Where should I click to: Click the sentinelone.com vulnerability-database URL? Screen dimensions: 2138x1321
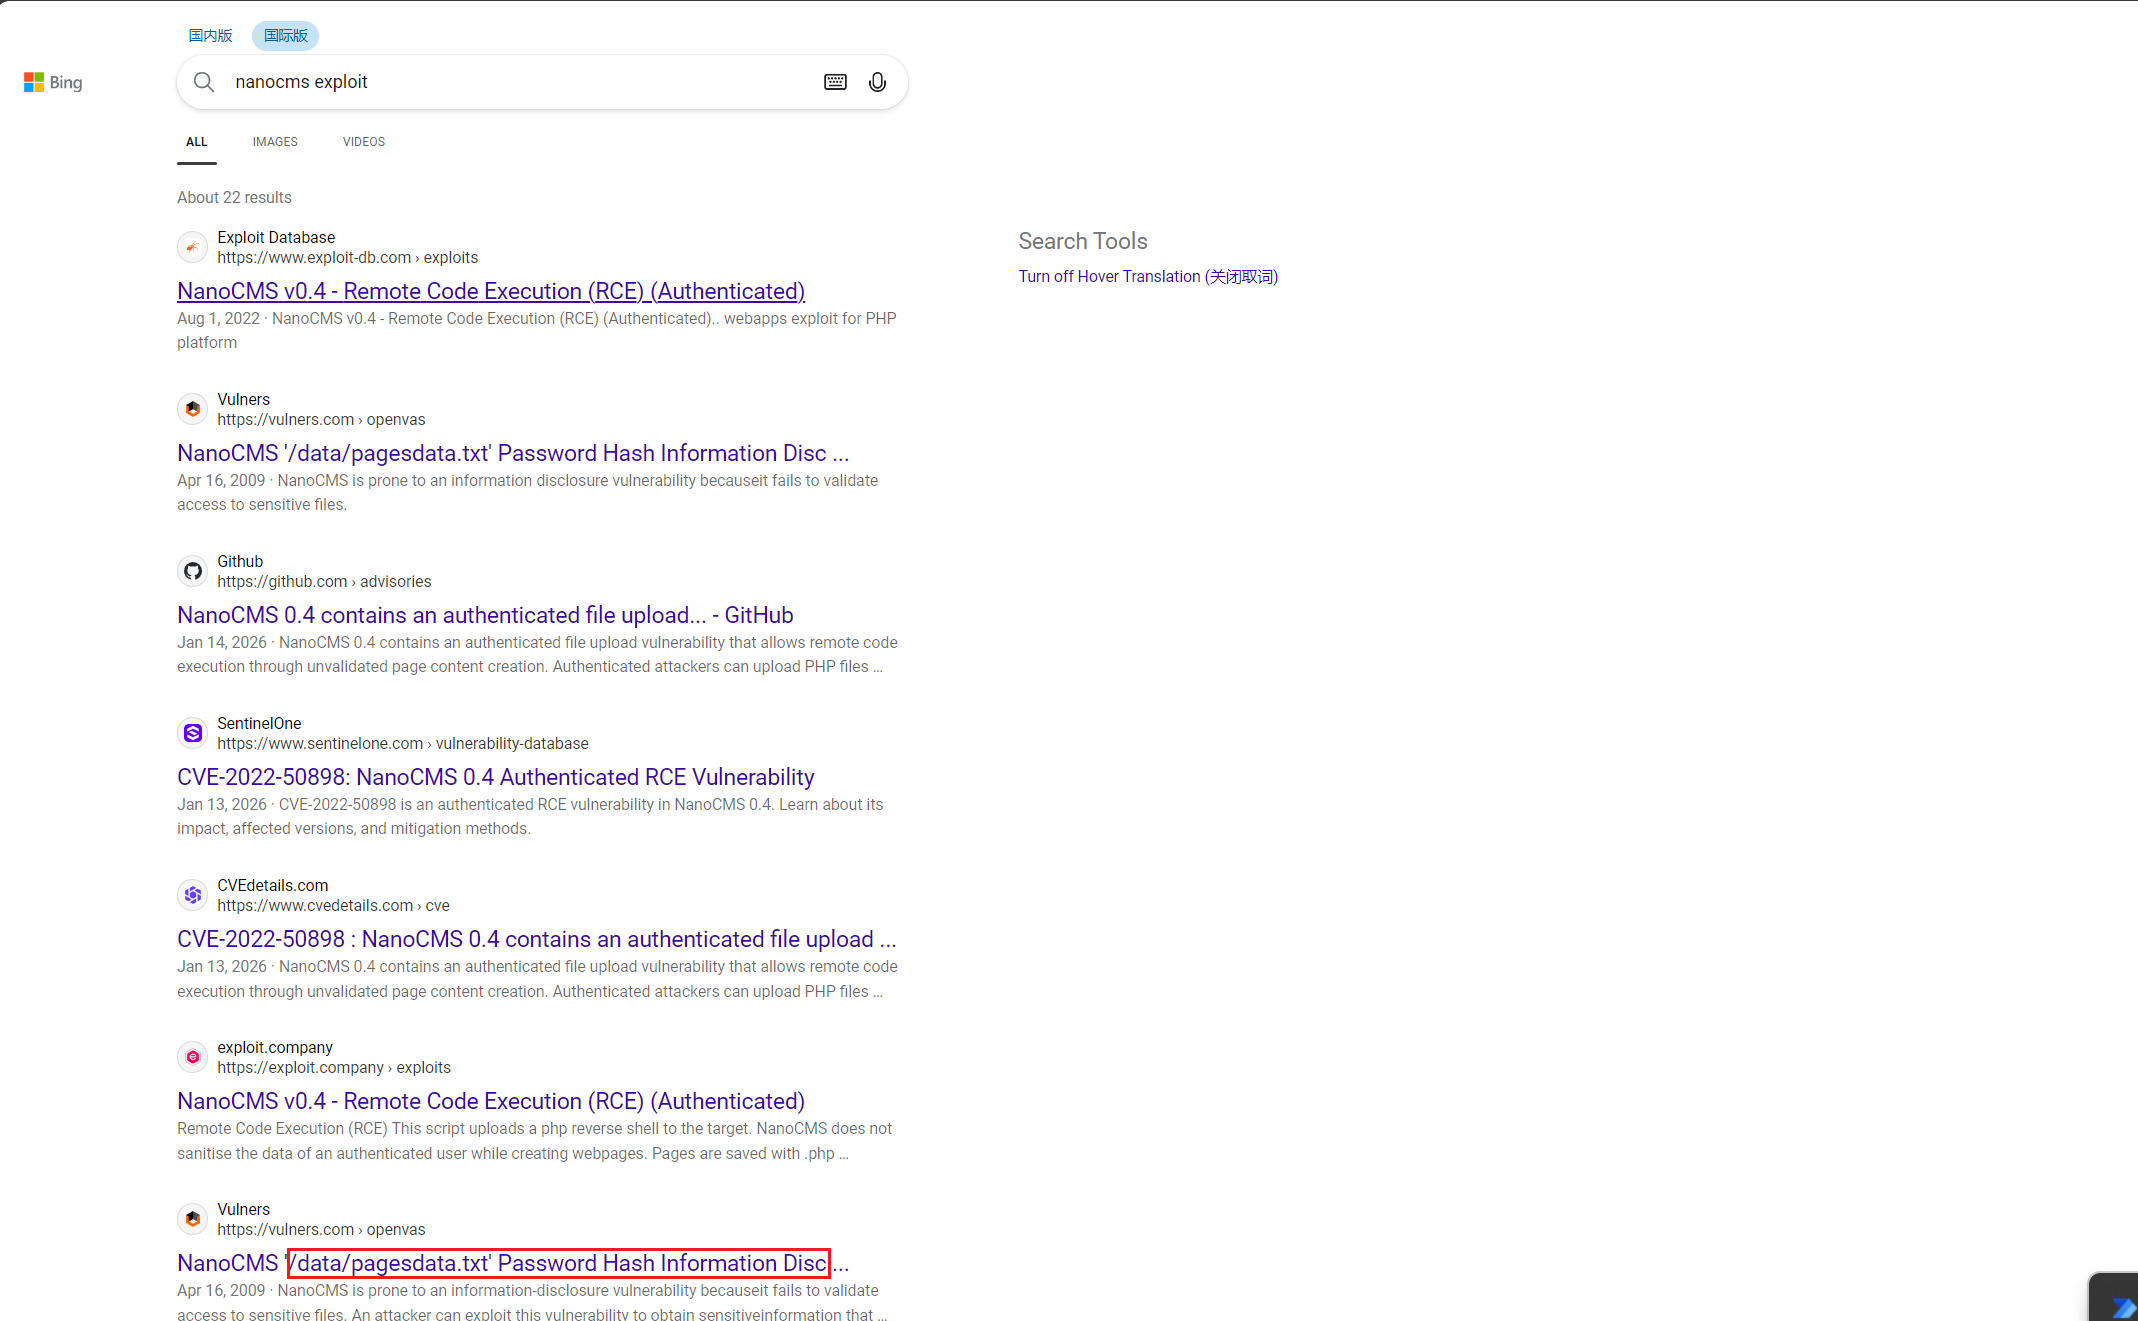pos(403,743)
